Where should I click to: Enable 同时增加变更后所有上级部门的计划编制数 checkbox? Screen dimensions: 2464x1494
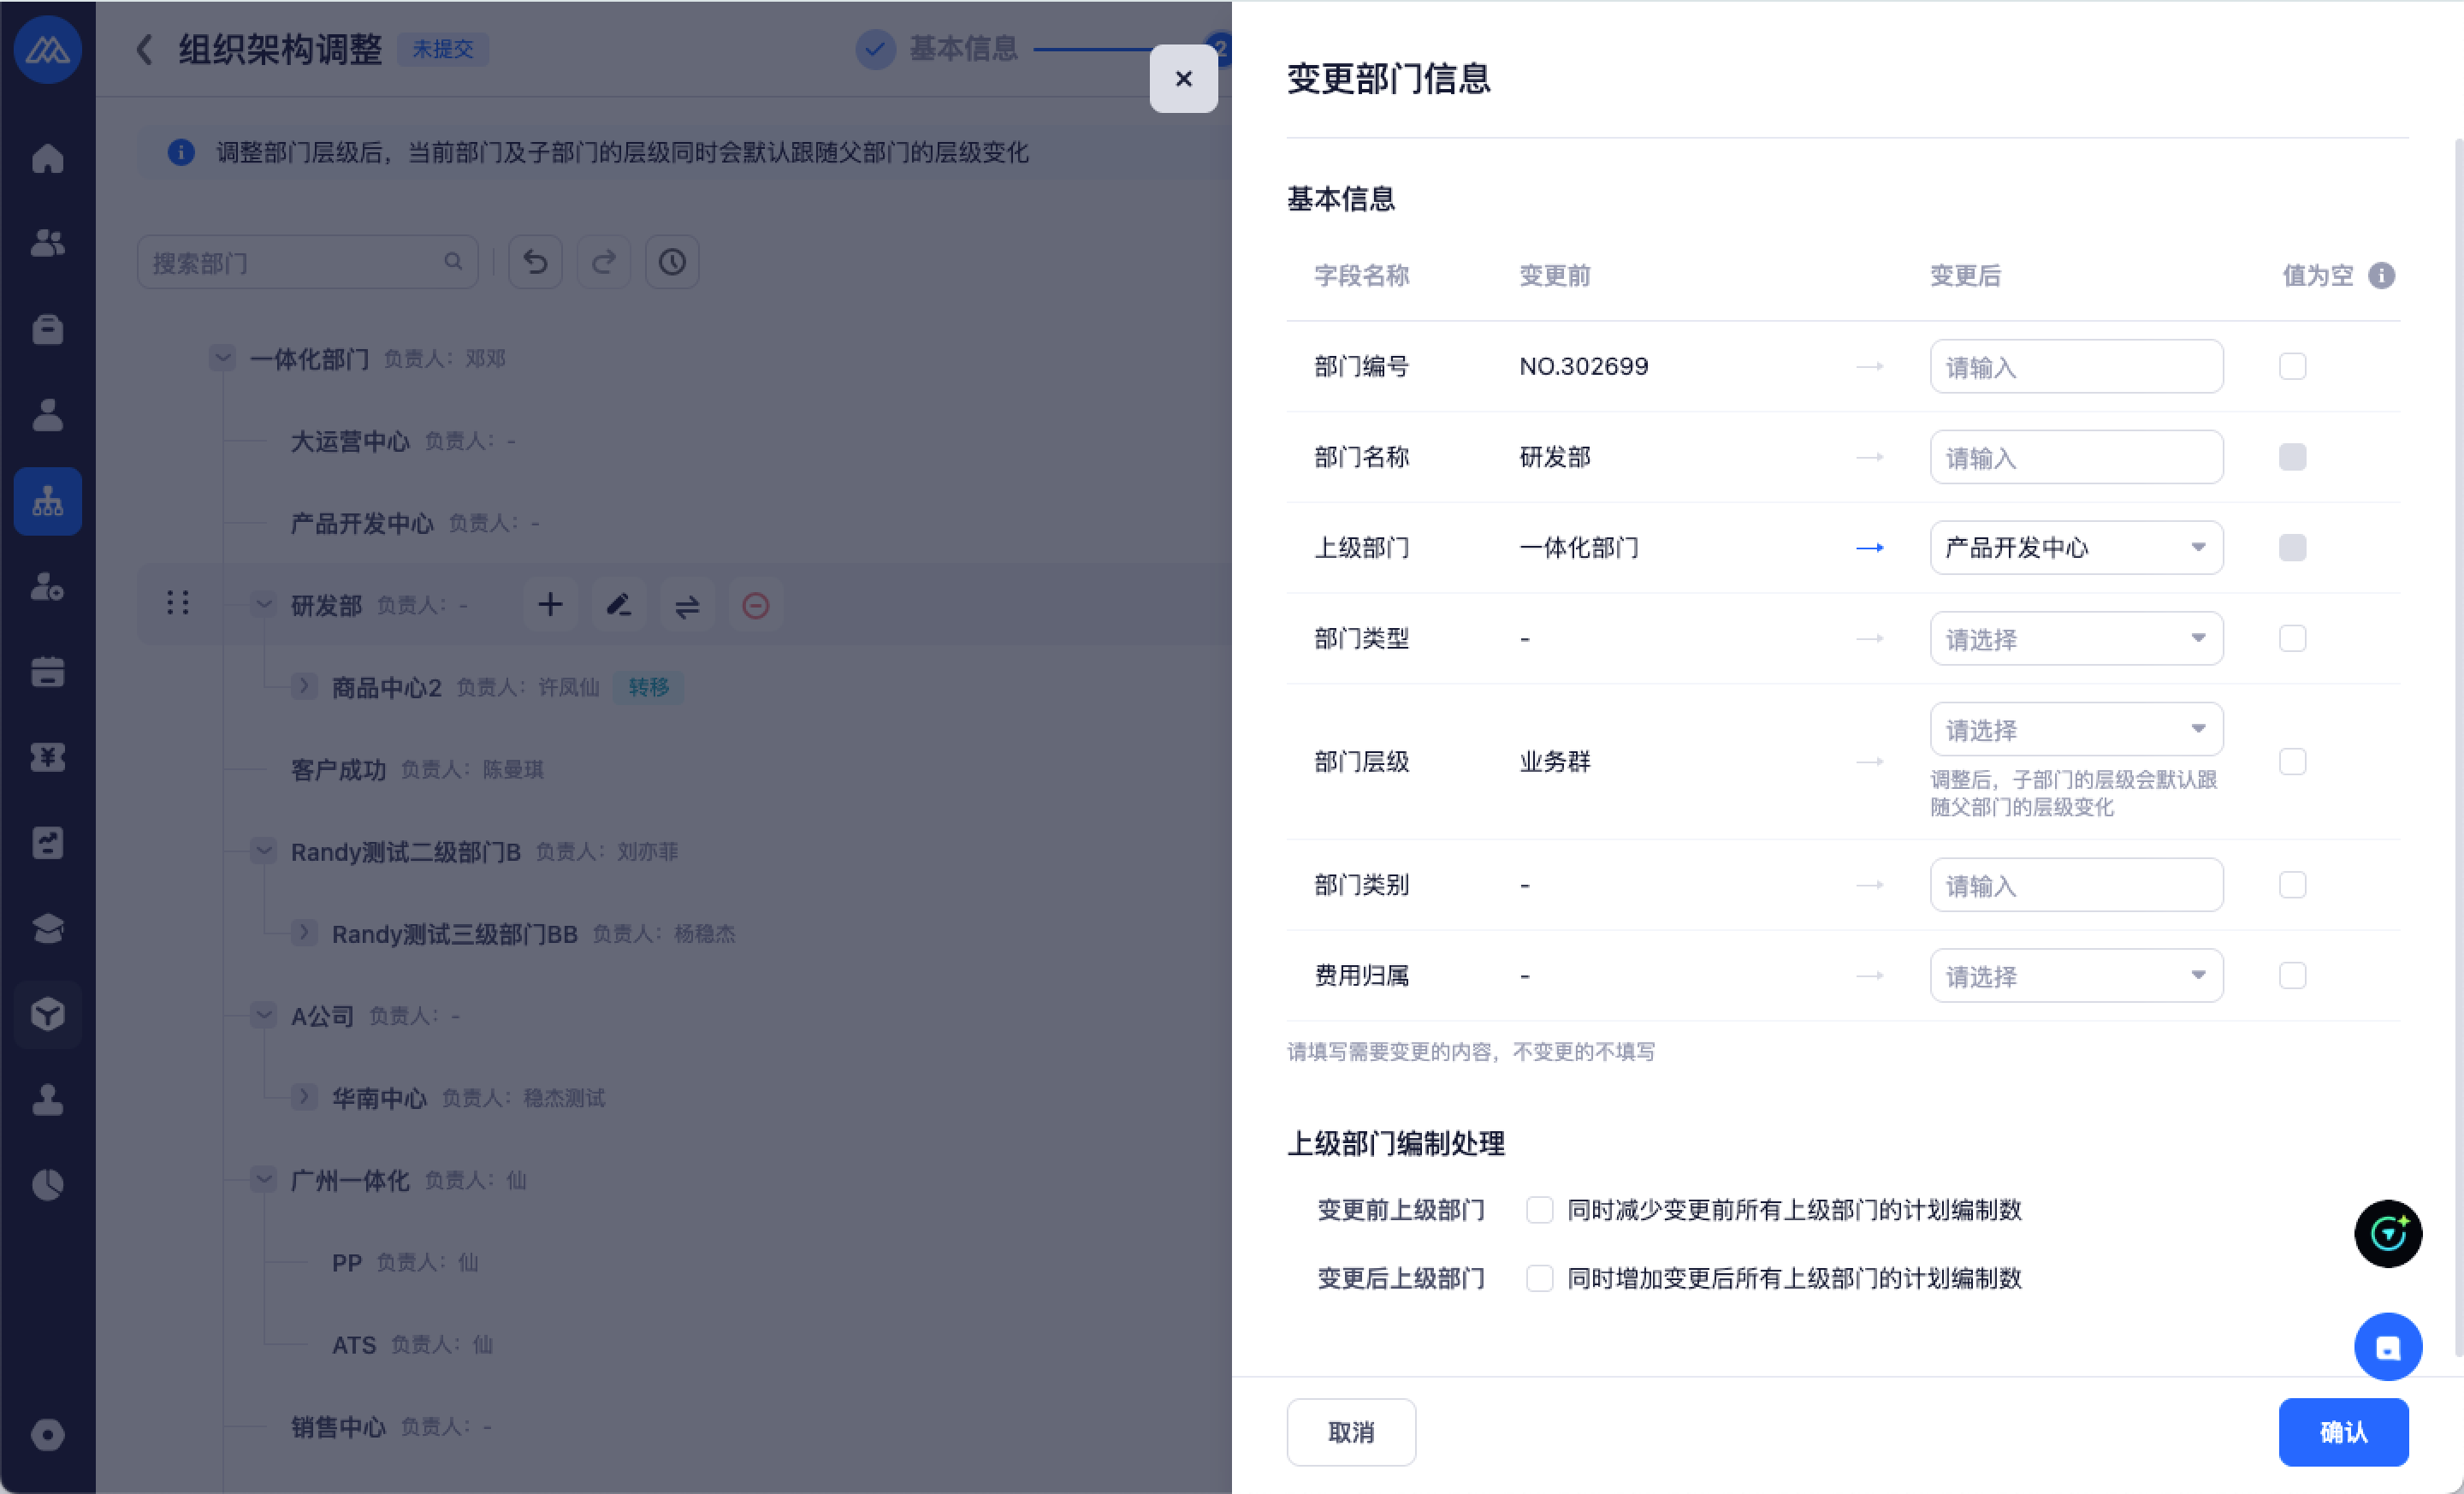click(1539, 1278)
